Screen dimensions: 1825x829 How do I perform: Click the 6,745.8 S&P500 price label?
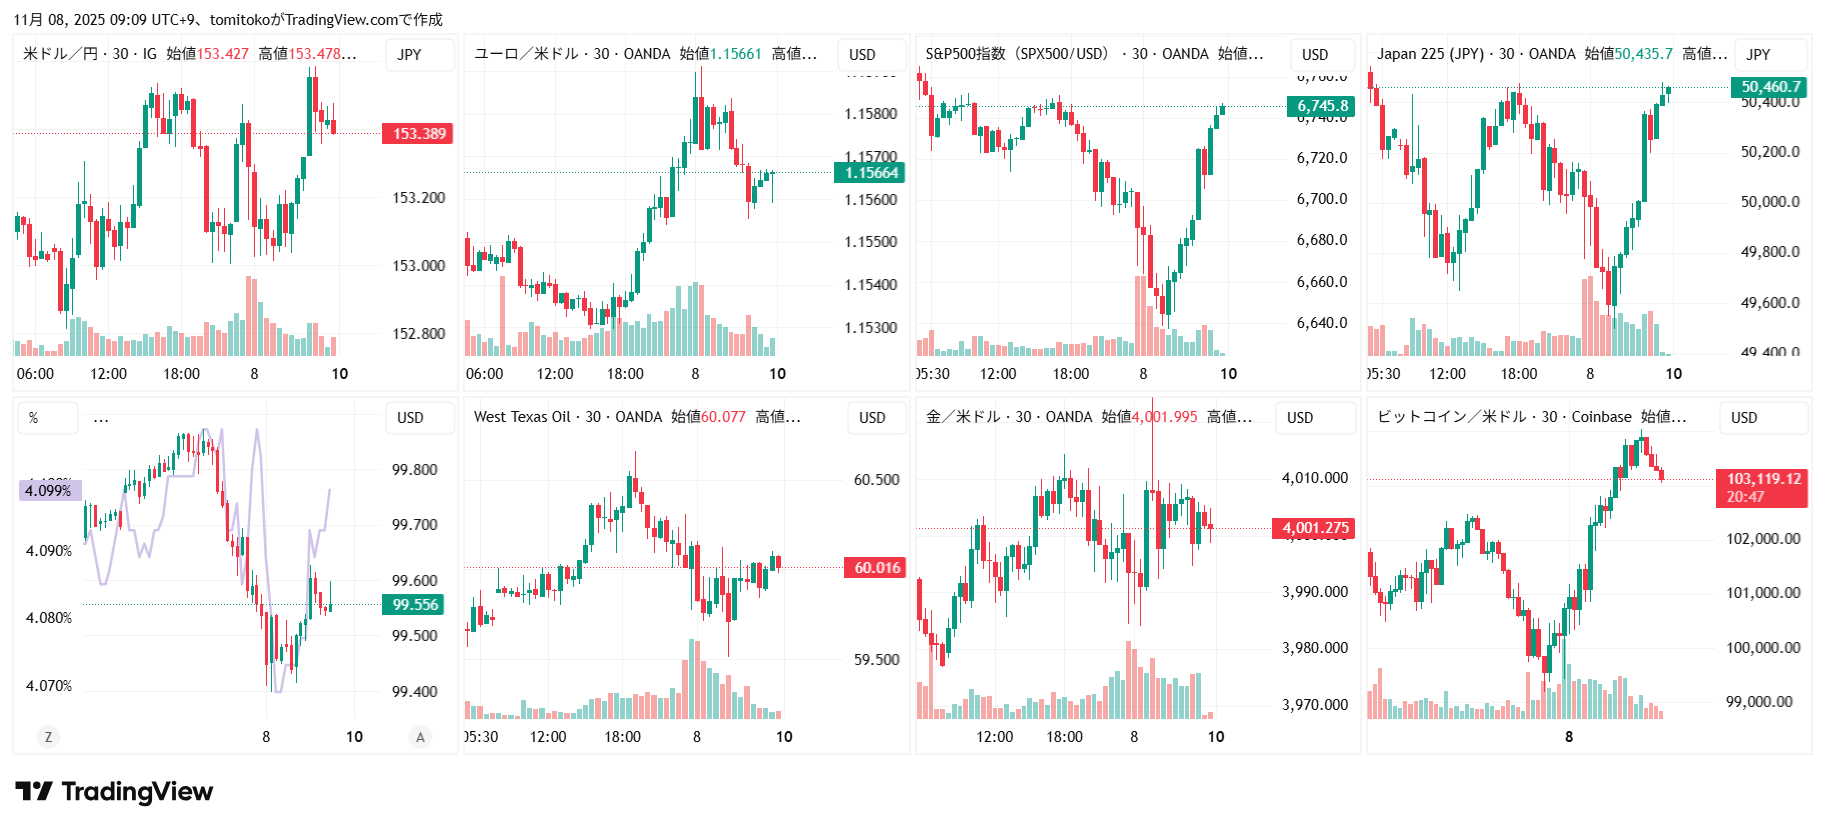coord(1322,106)
